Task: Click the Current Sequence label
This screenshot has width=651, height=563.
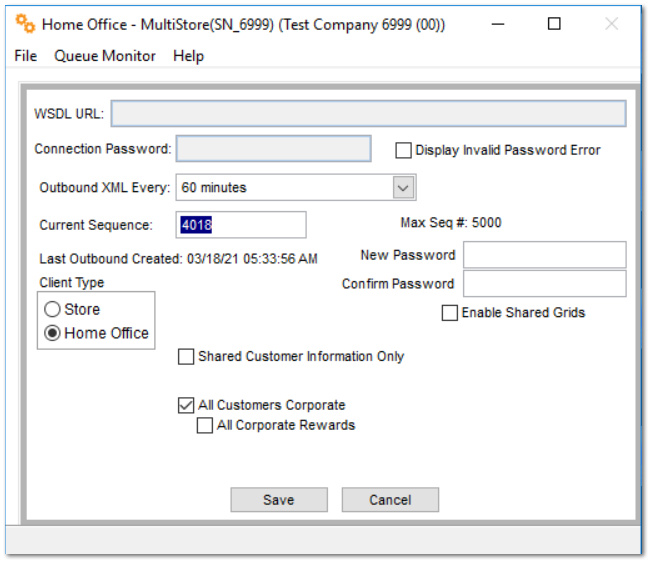Action: tap(96, 225)
